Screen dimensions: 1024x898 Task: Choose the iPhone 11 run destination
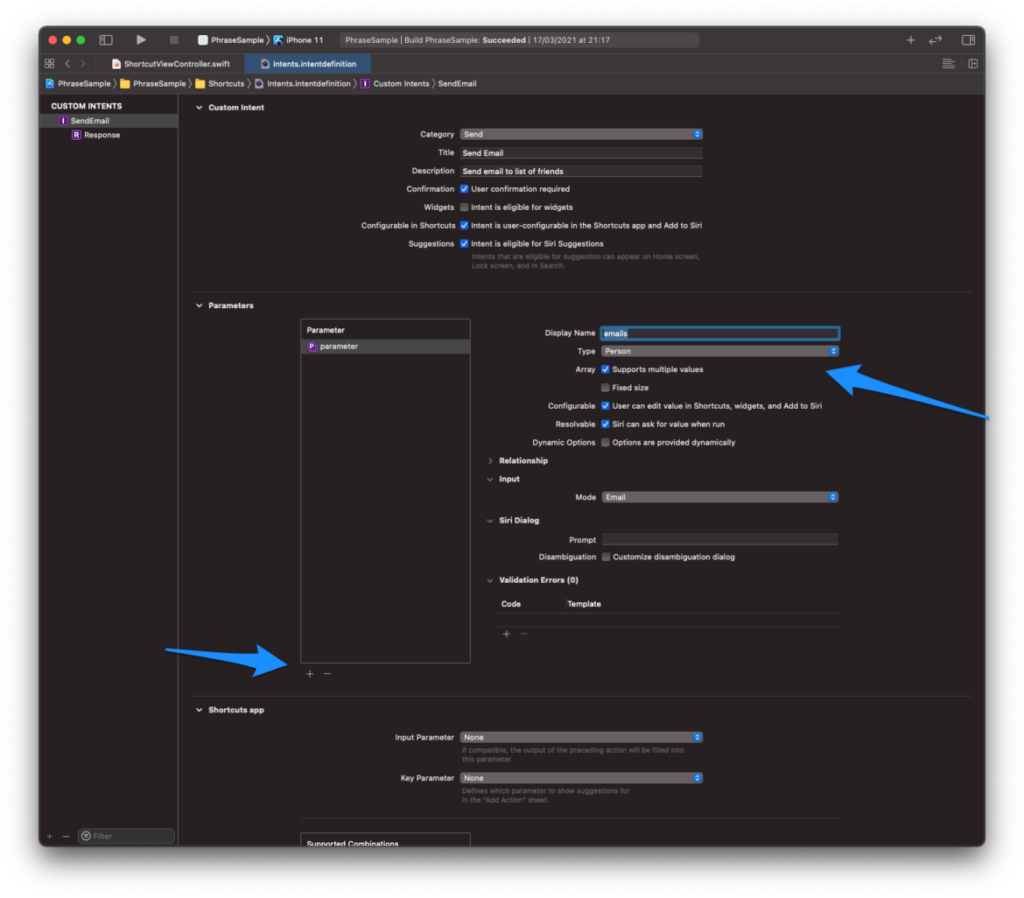tap(298, 40)
